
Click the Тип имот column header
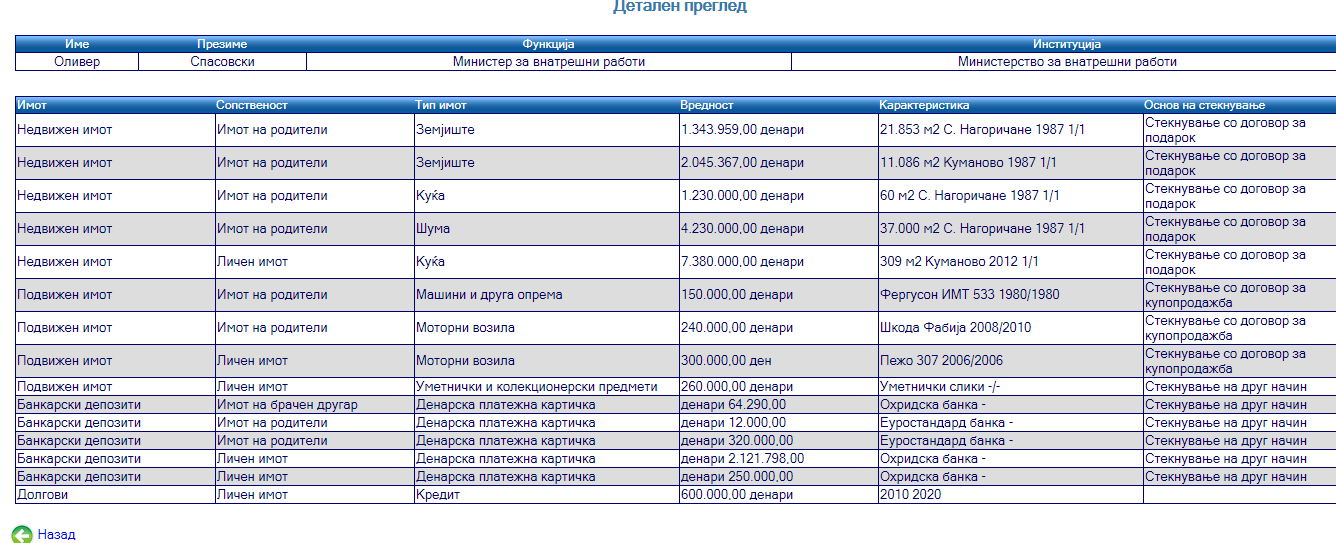(x=441, y=105)
